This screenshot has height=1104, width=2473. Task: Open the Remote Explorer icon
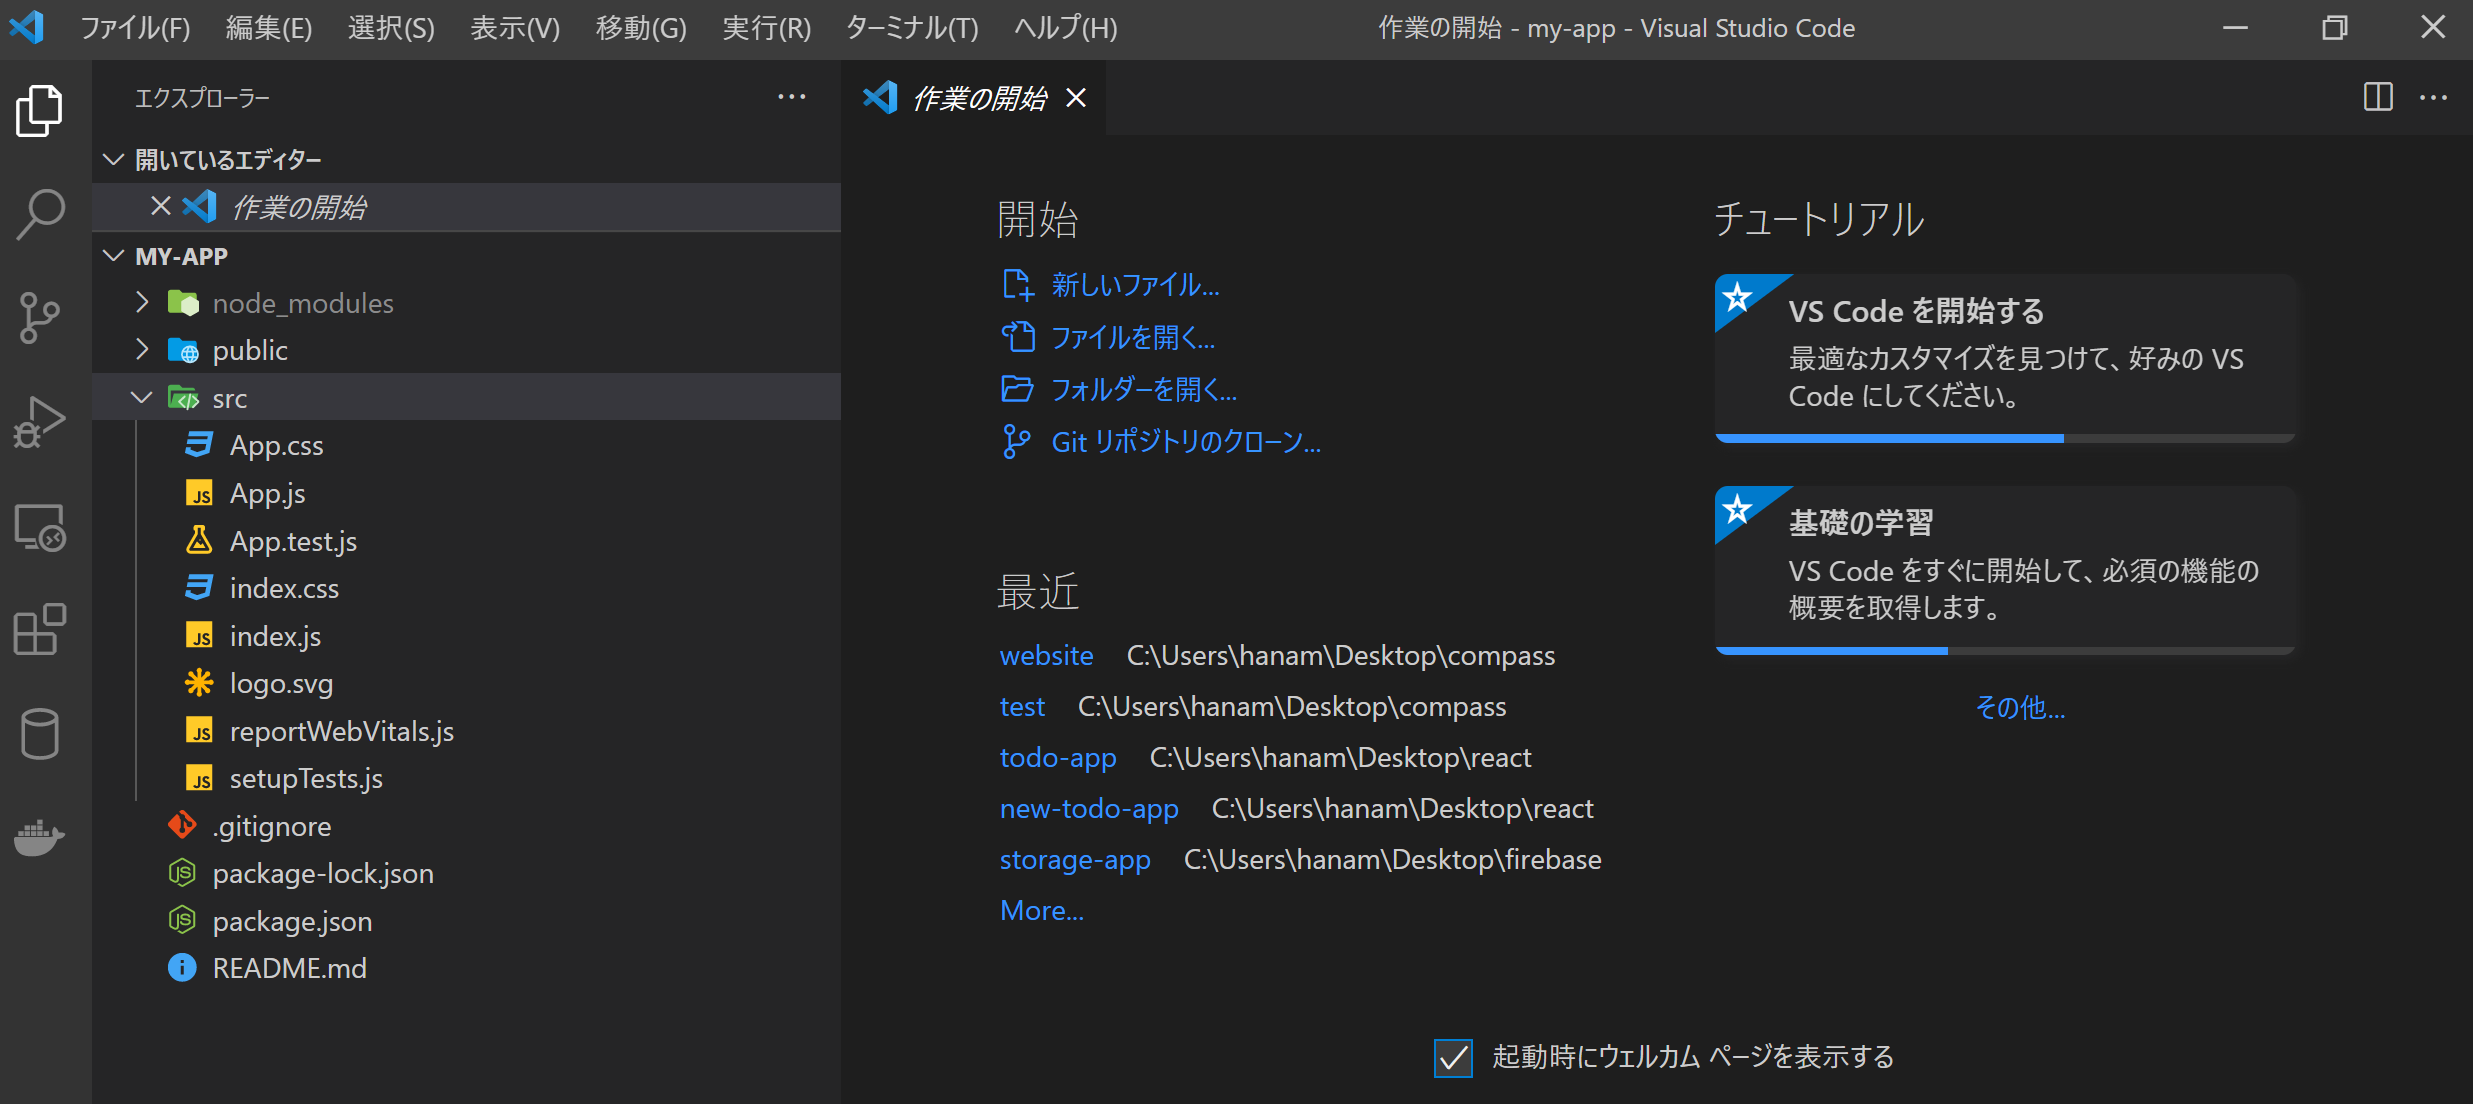pos(40,527)
